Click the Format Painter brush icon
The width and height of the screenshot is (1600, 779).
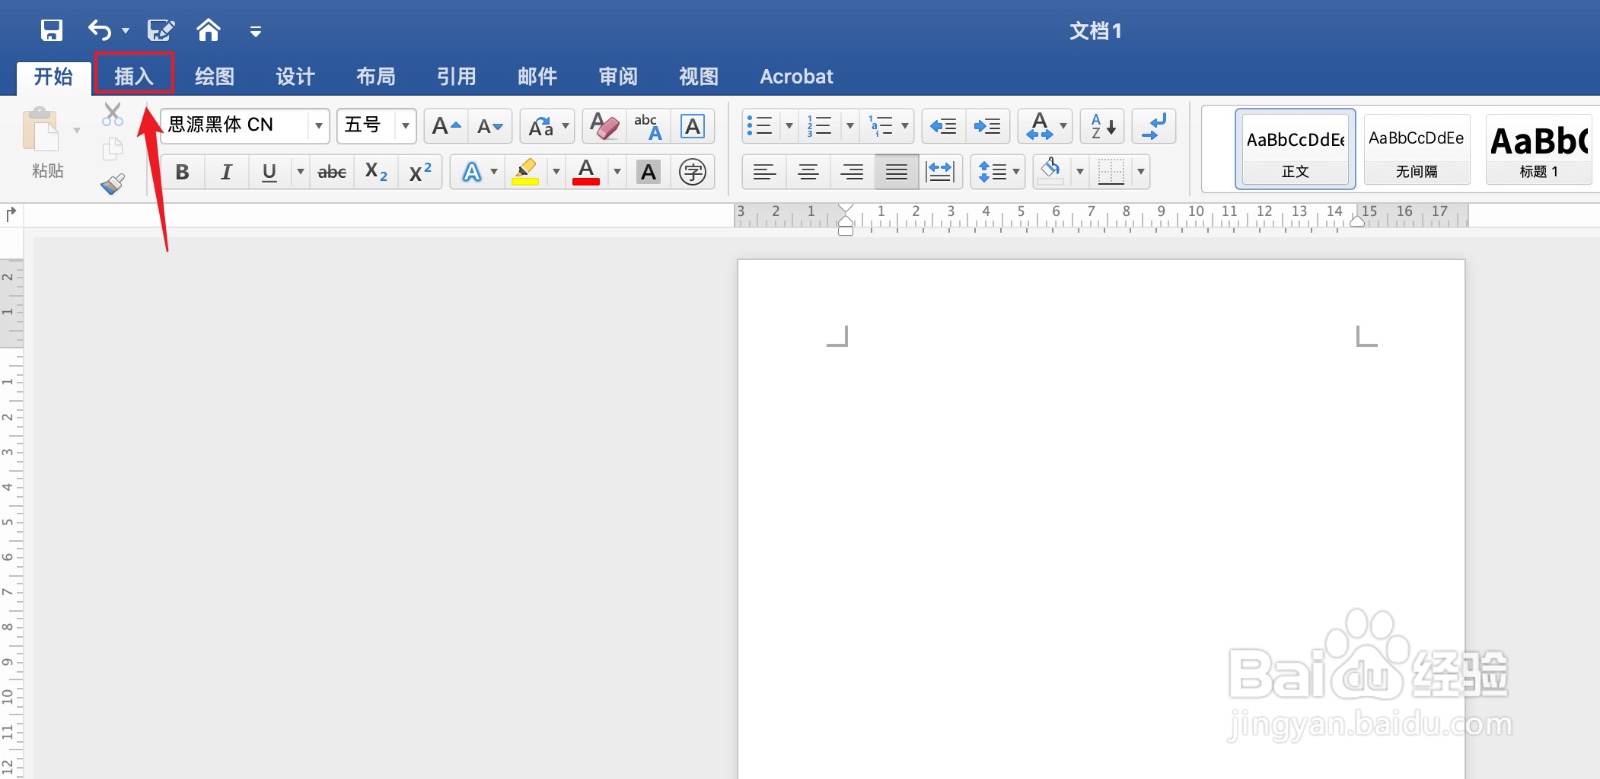pyautogui.click(x=113, y=183)
